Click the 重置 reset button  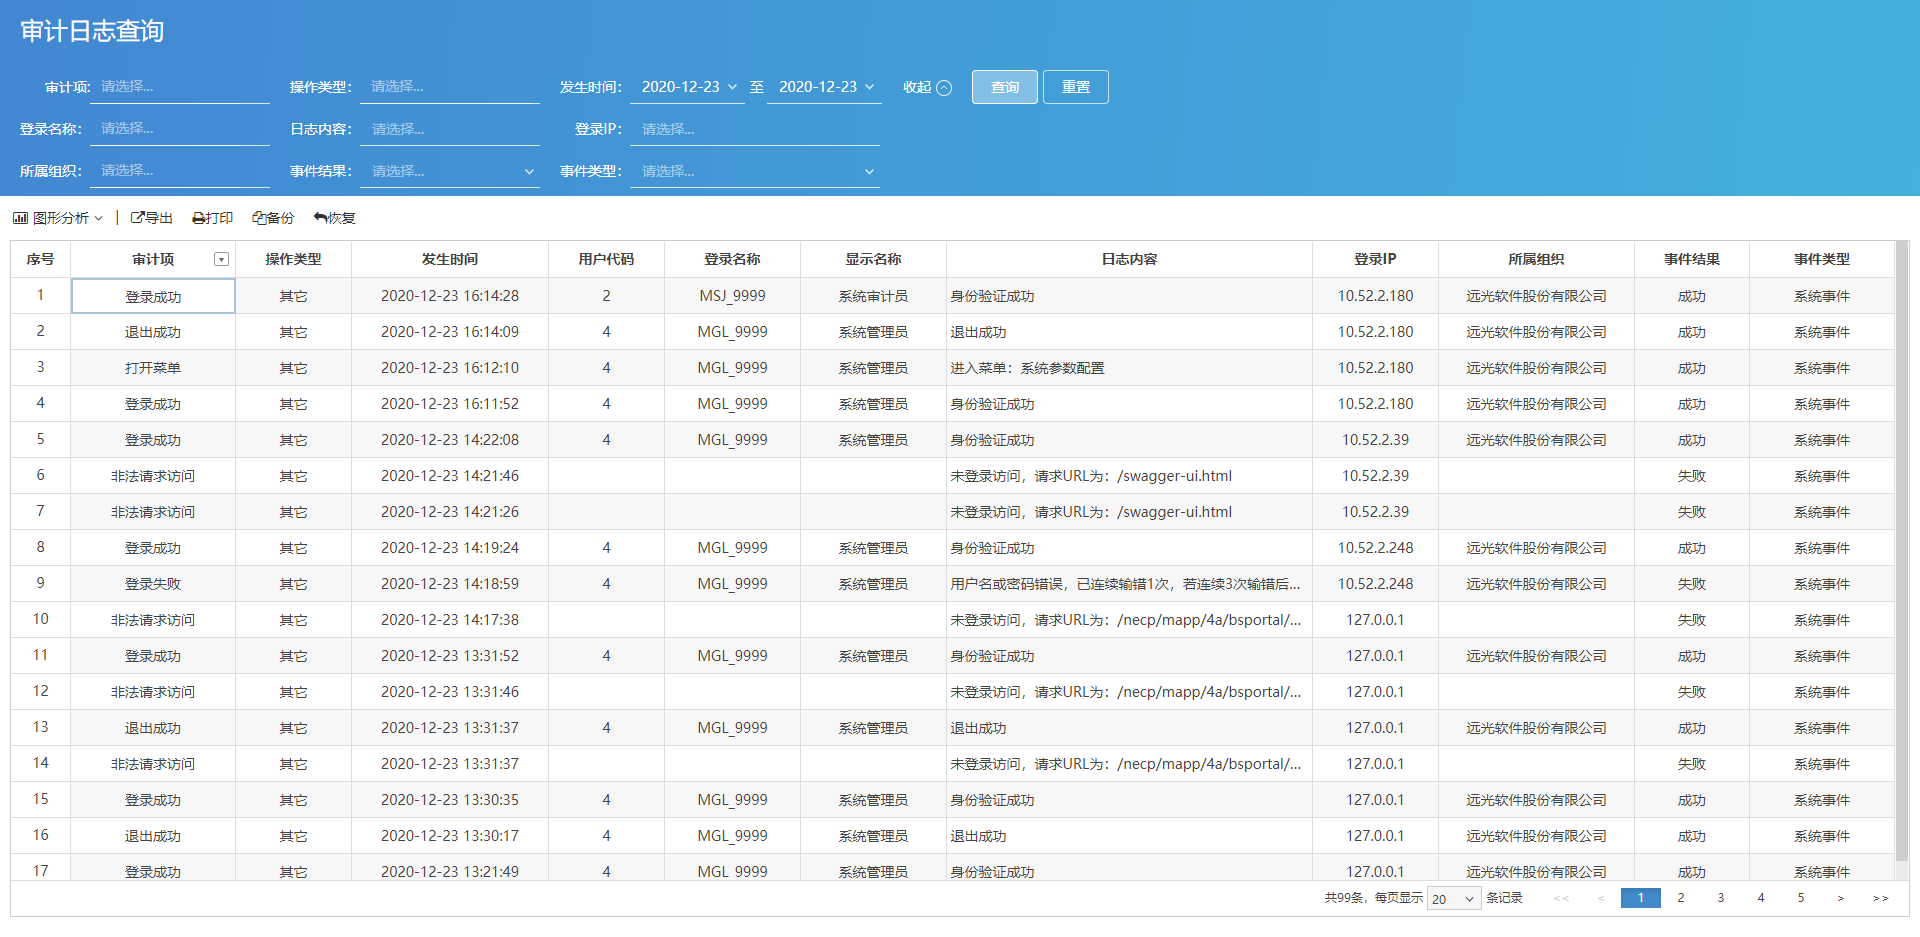pos(1075,87)
